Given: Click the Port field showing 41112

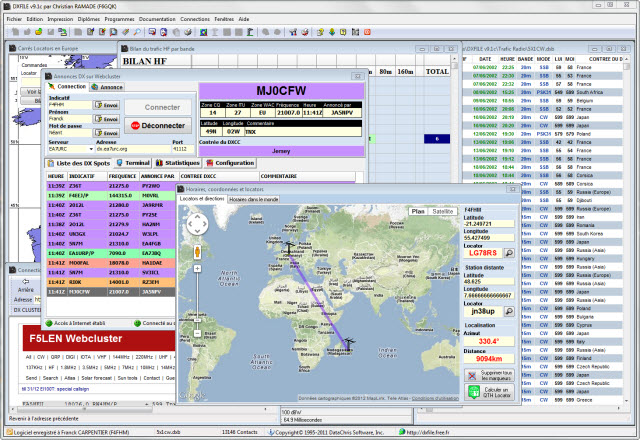Looking at the screenshot, I should coord(182,149).
